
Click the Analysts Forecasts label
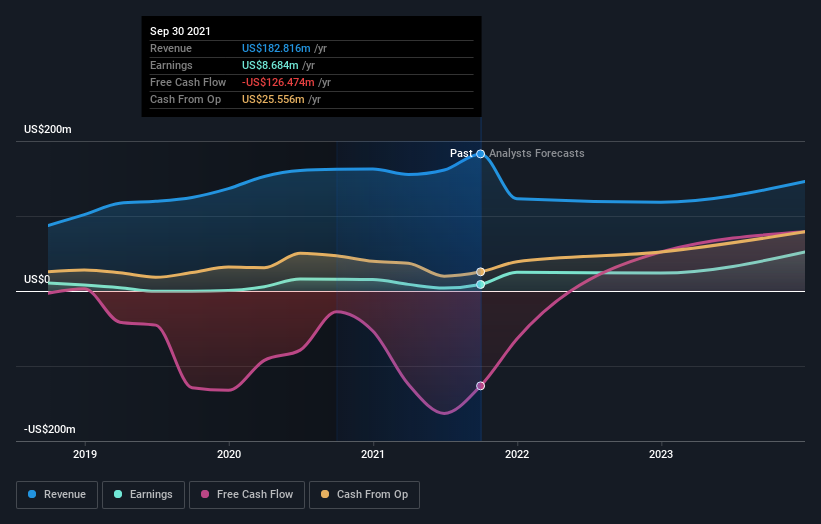coord(537,153)
